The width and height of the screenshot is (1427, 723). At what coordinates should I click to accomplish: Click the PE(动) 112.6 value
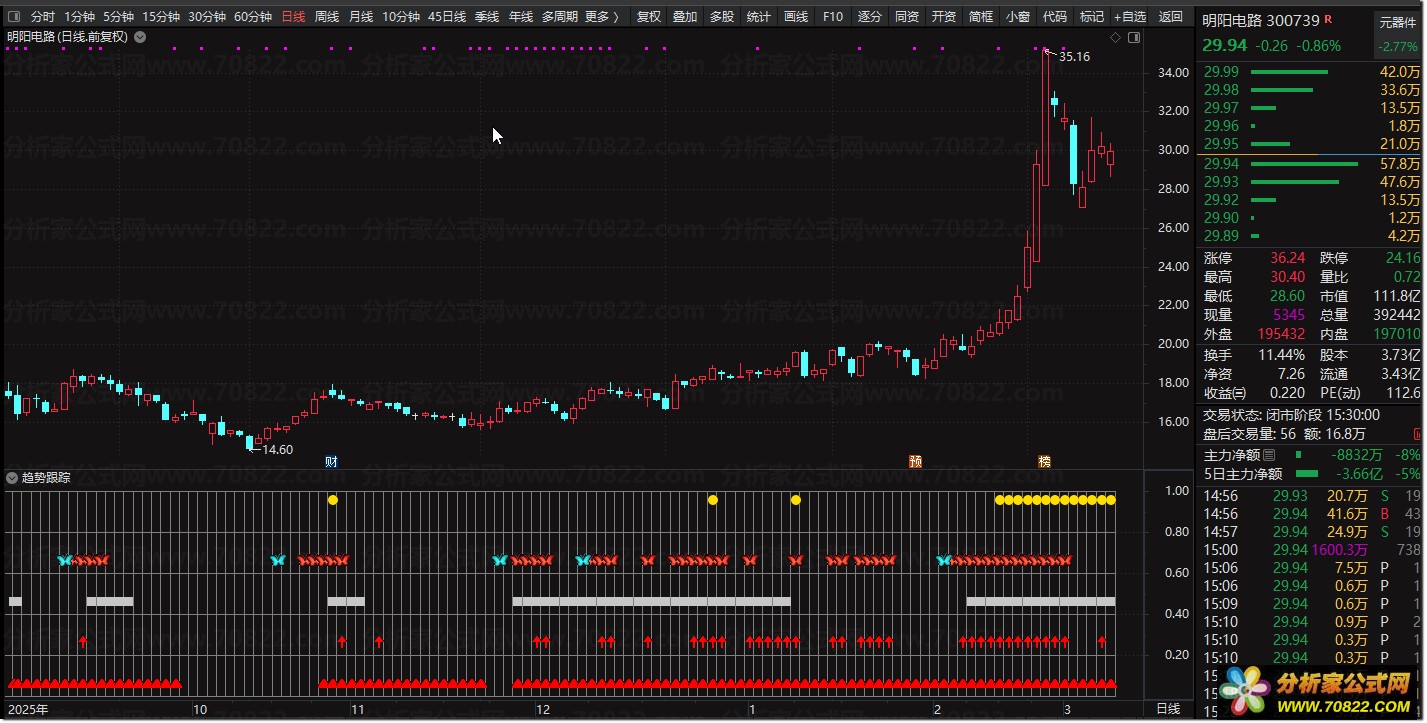[x=1404, y=393]
